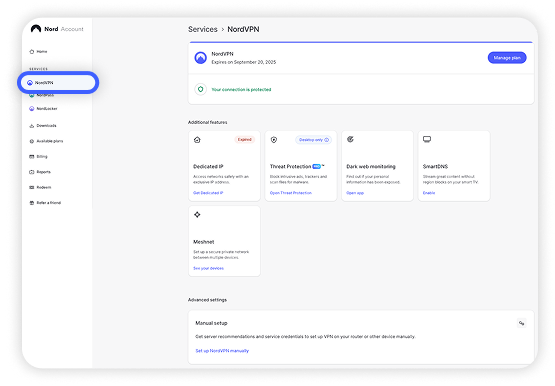Open Reports in the sidebar
The width and height of the screenshot is (555, 386).
point(40,172)
